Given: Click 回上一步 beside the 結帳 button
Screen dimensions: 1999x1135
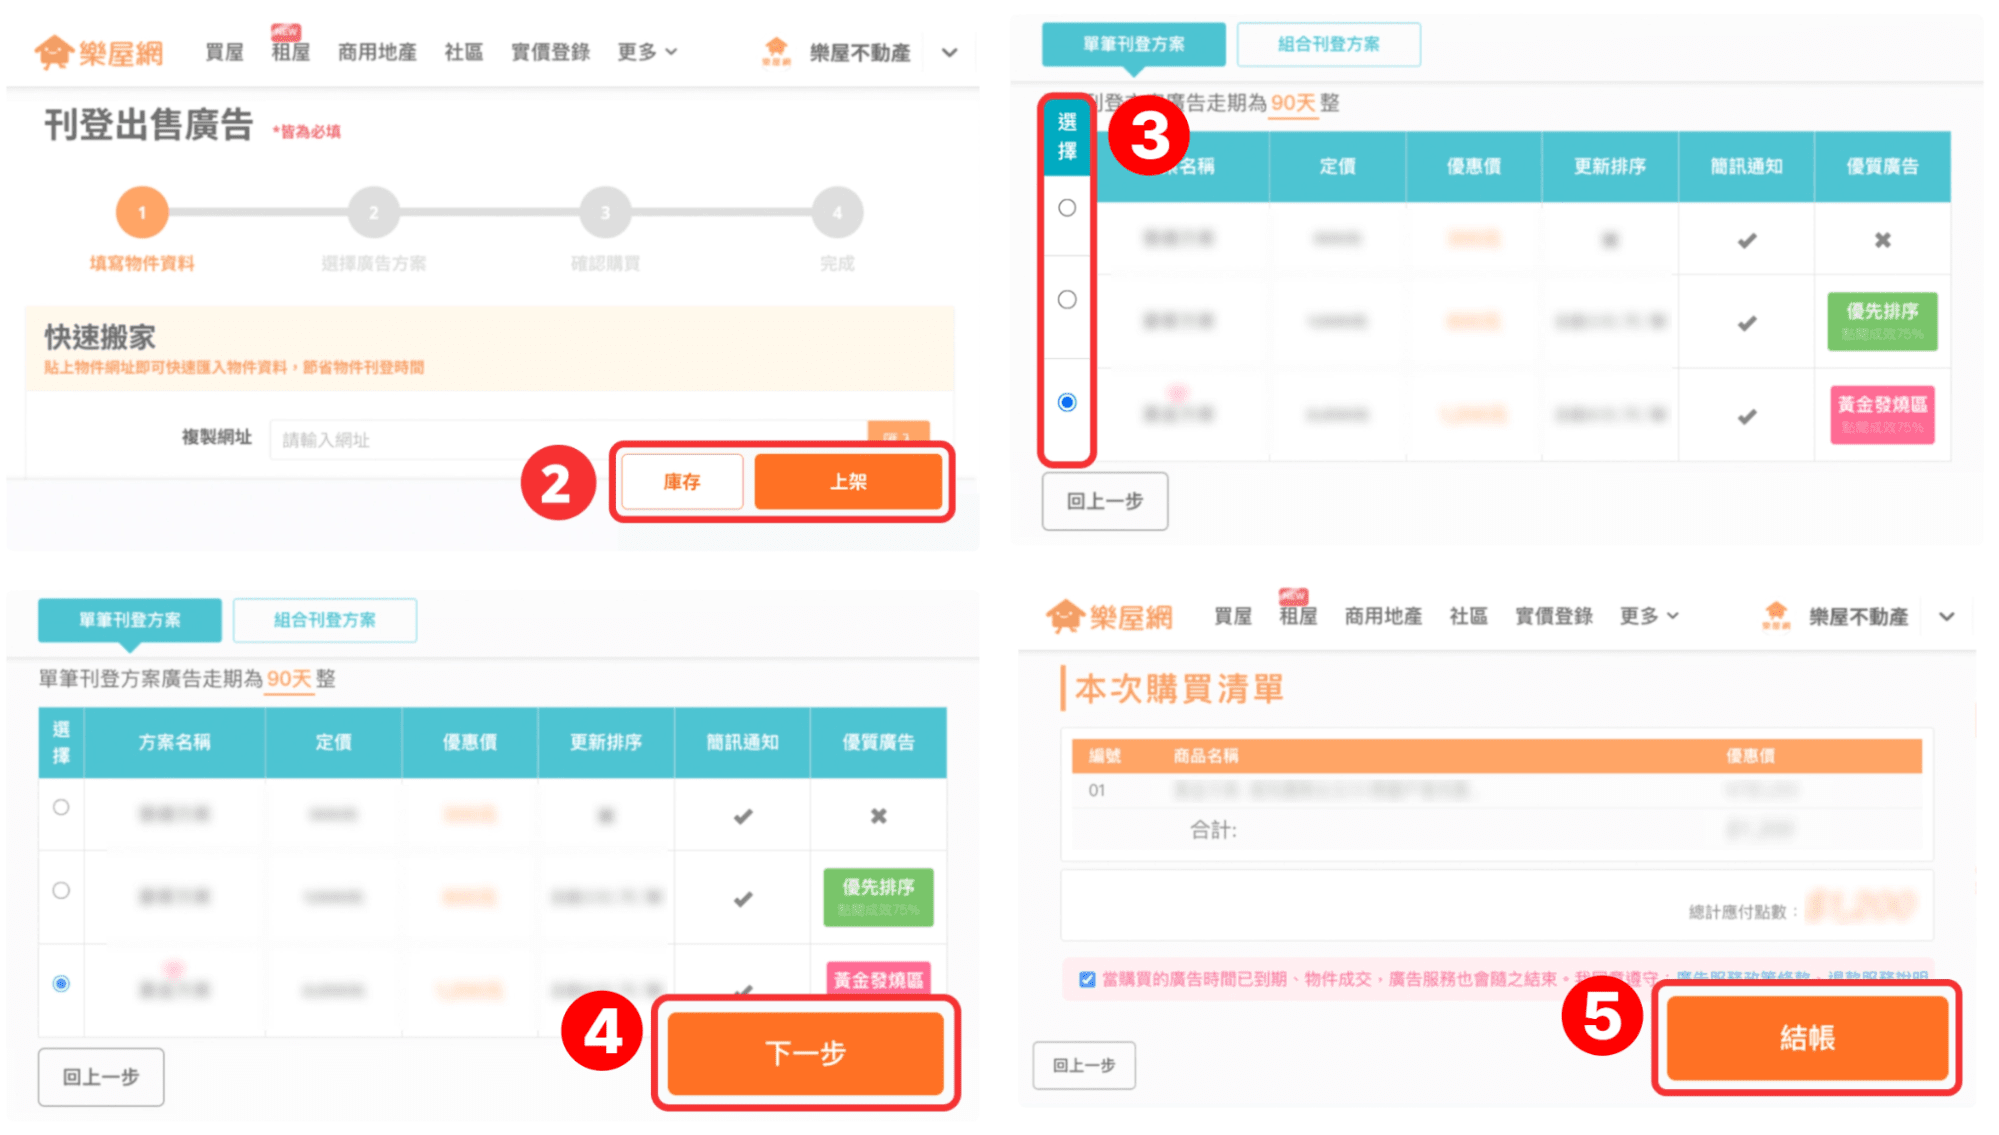Looking at the screenshot, I should click(x=1084, y=1065).
